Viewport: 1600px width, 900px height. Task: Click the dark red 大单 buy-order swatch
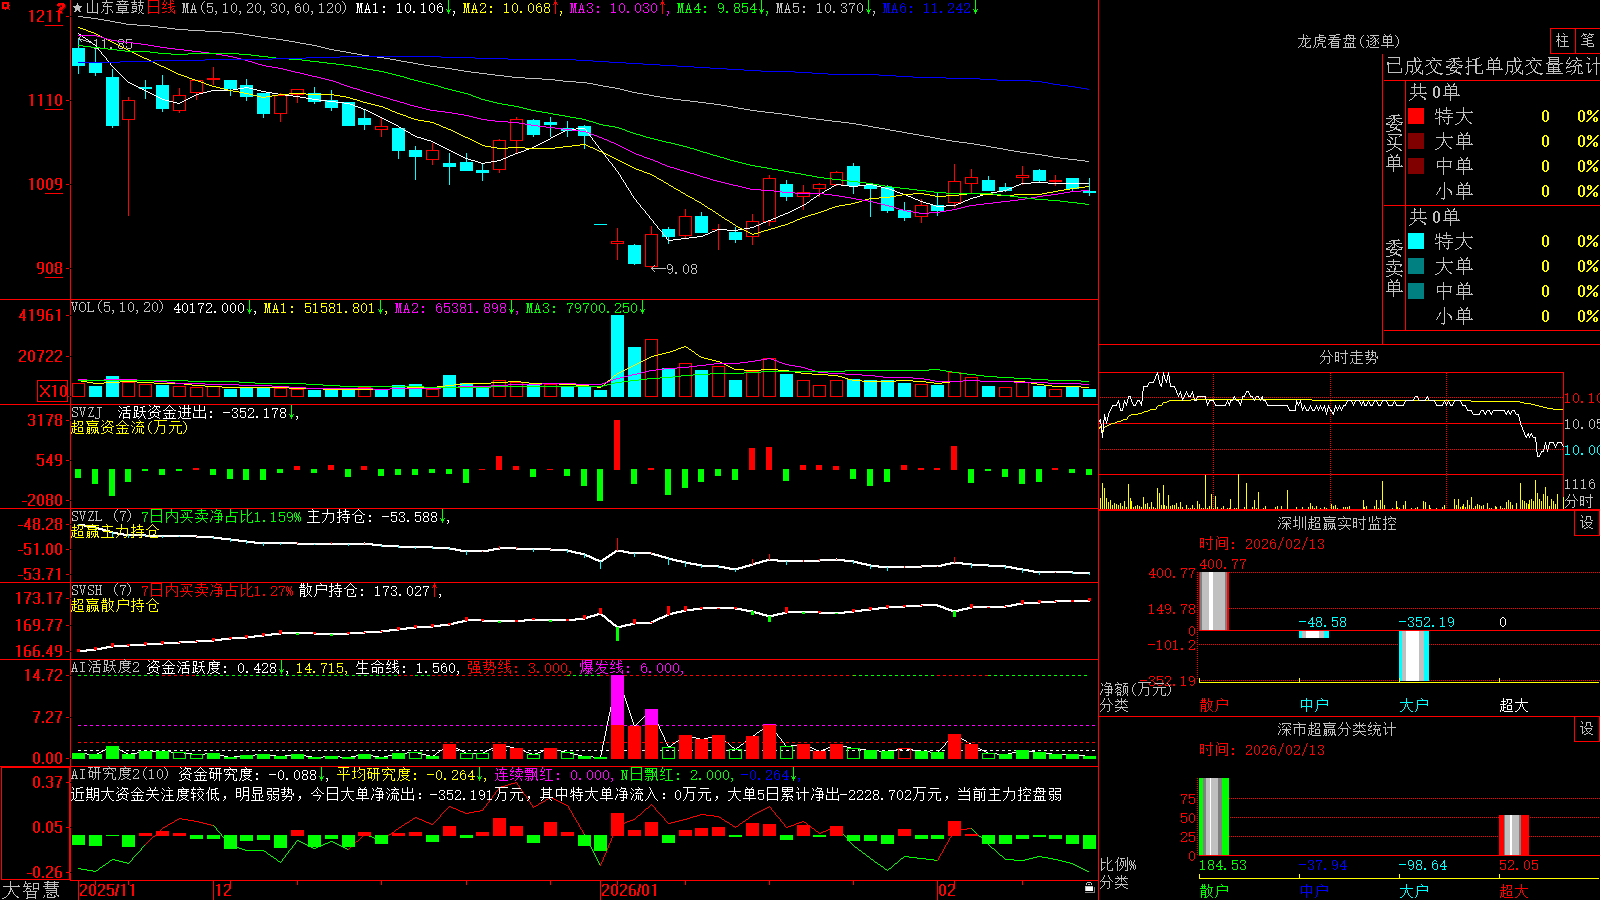(x=1416, y=141)
